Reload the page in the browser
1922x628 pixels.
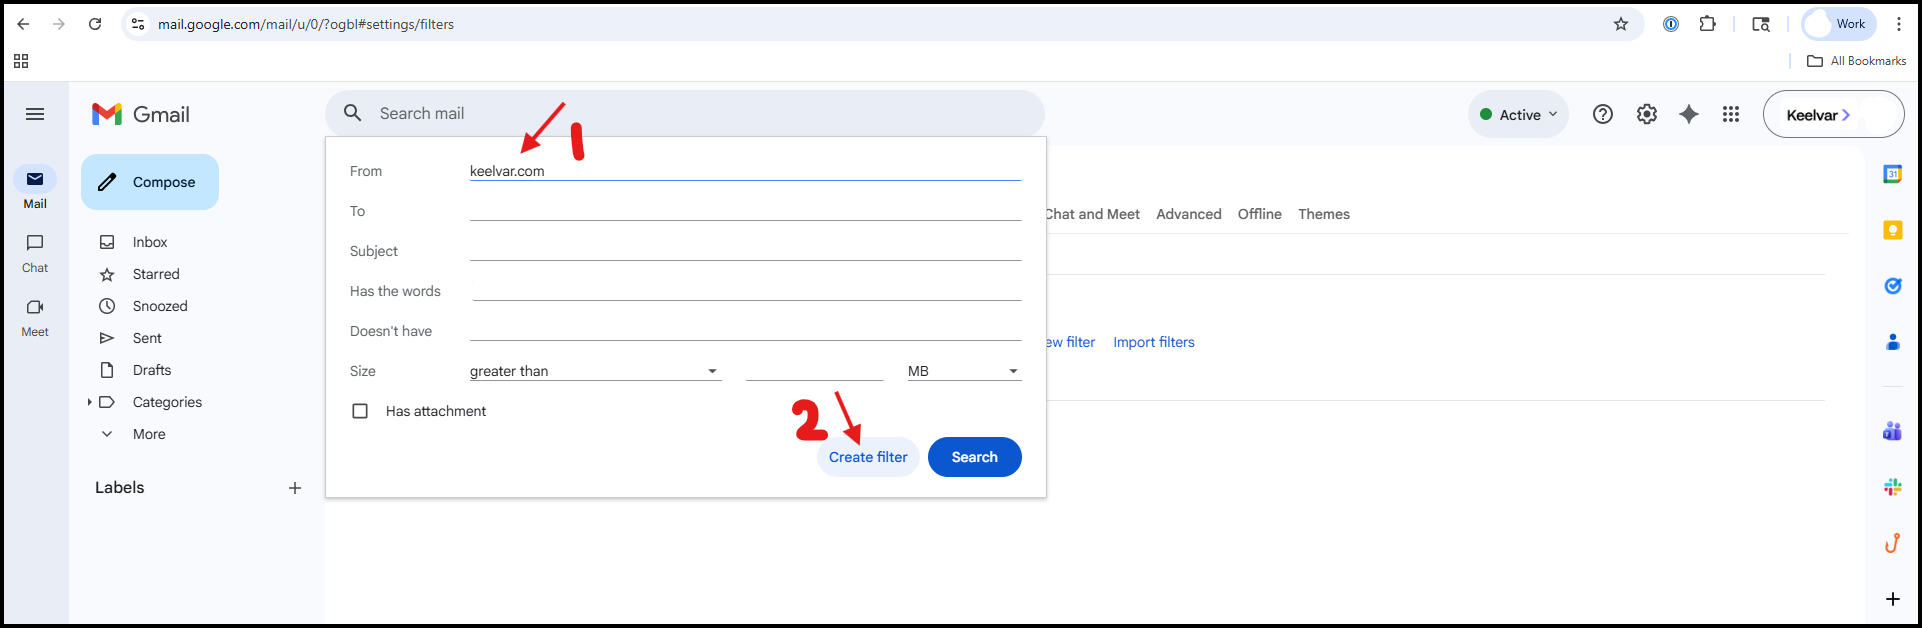point(95,24)
